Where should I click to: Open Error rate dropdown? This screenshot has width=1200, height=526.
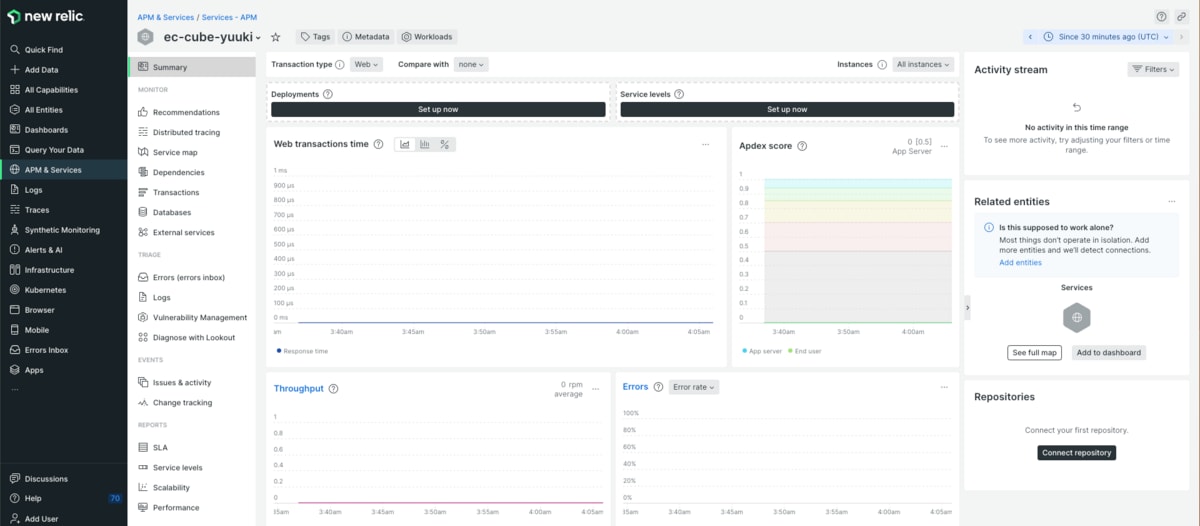click(694, 387)
